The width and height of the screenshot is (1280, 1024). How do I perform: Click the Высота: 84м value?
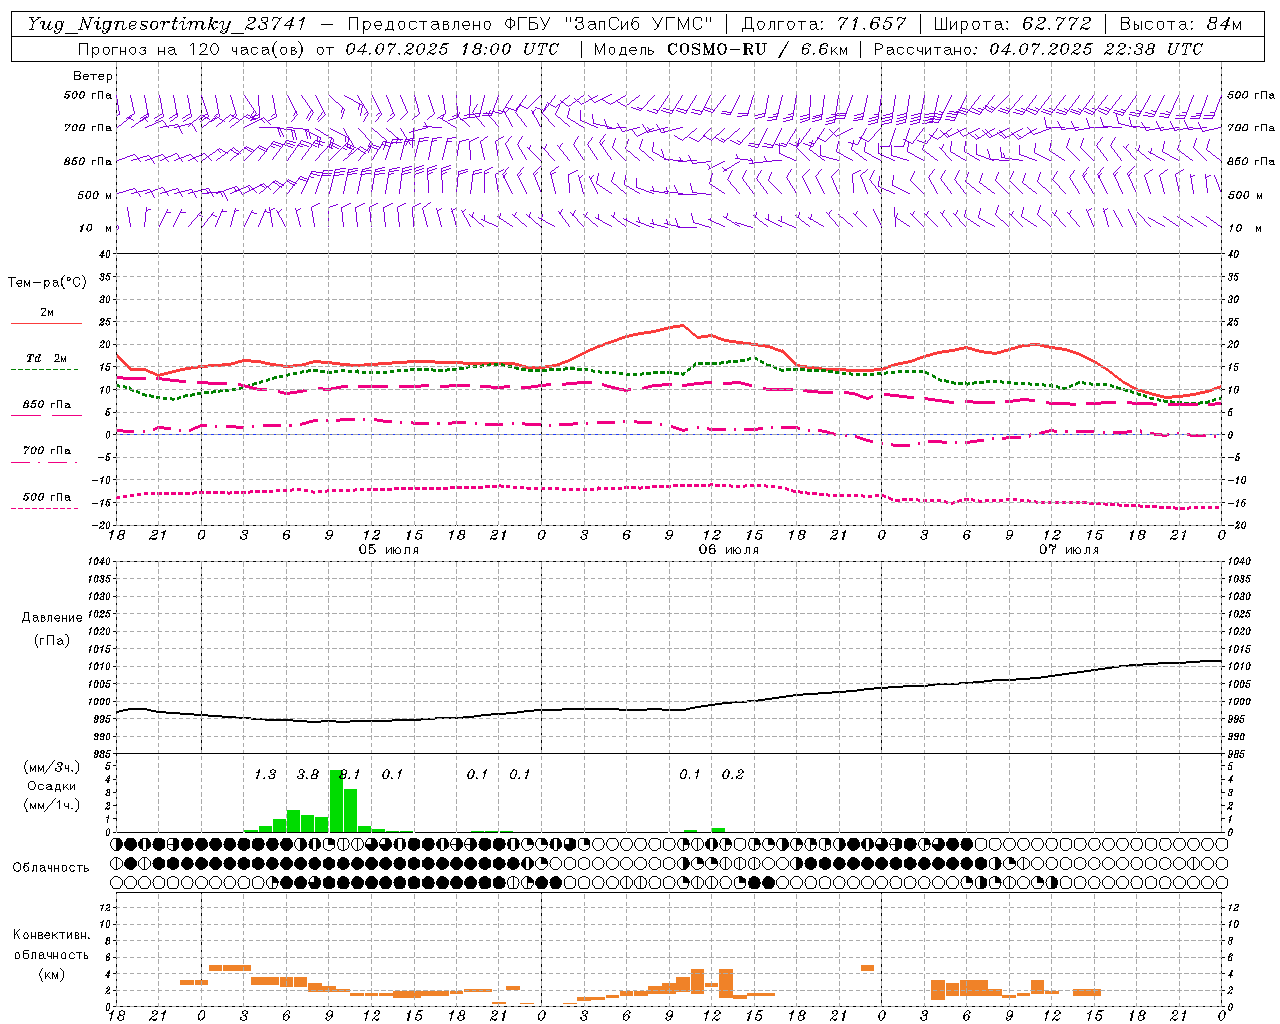1181,24
